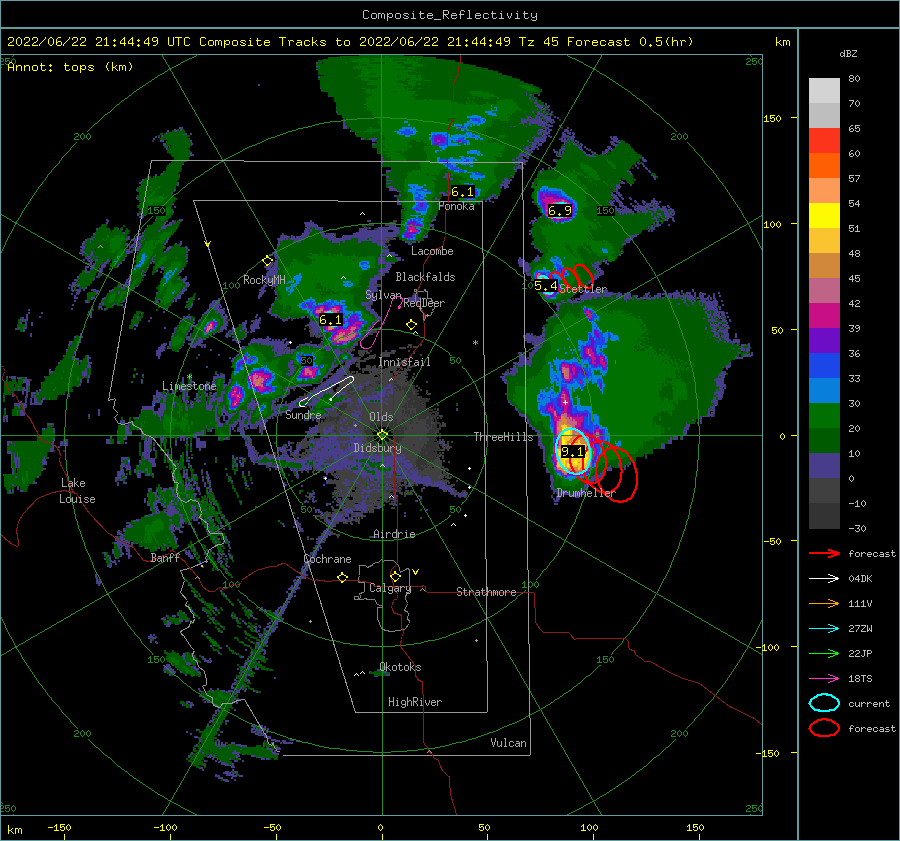Click the ThreeHills city label
This screenshot has width=900, height=841.
pos(503,437)
